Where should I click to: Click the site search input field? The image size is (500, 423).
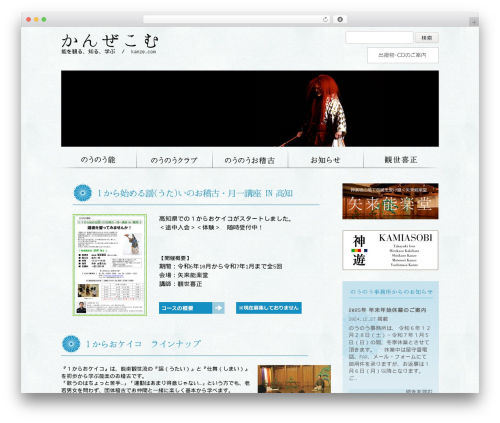click(379, 38)
